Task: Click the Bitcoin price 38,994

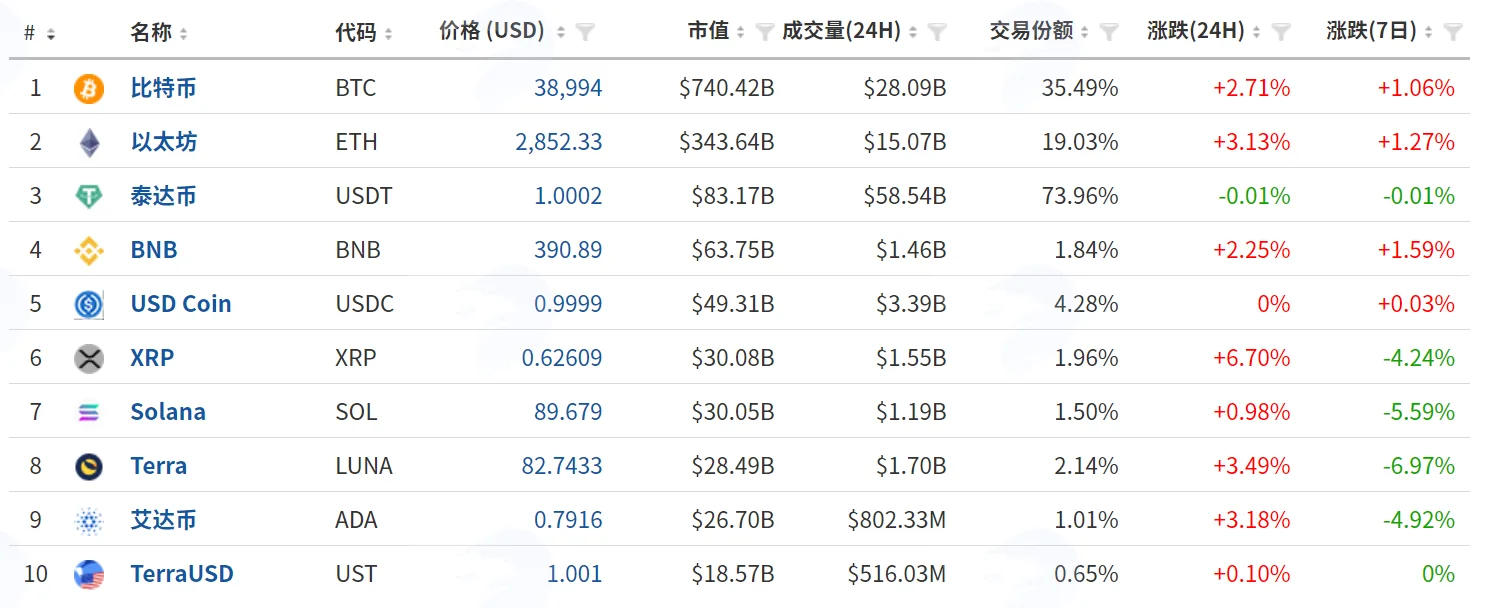Action: [x=568, y=88]
